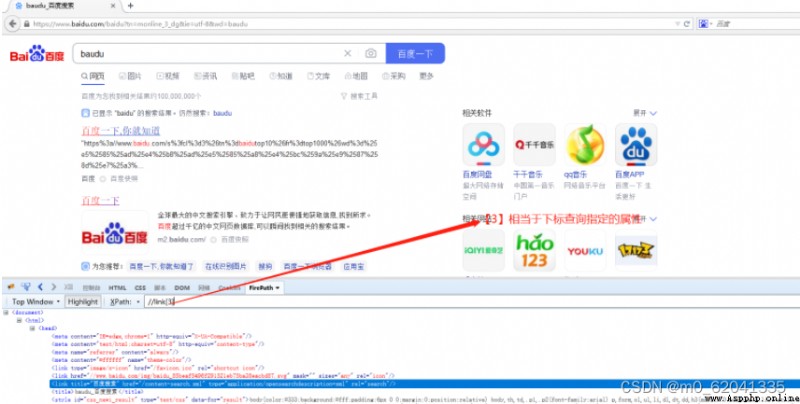Select the 地图 search category
The height and width of the screenshot is (404, 800).
356,76
